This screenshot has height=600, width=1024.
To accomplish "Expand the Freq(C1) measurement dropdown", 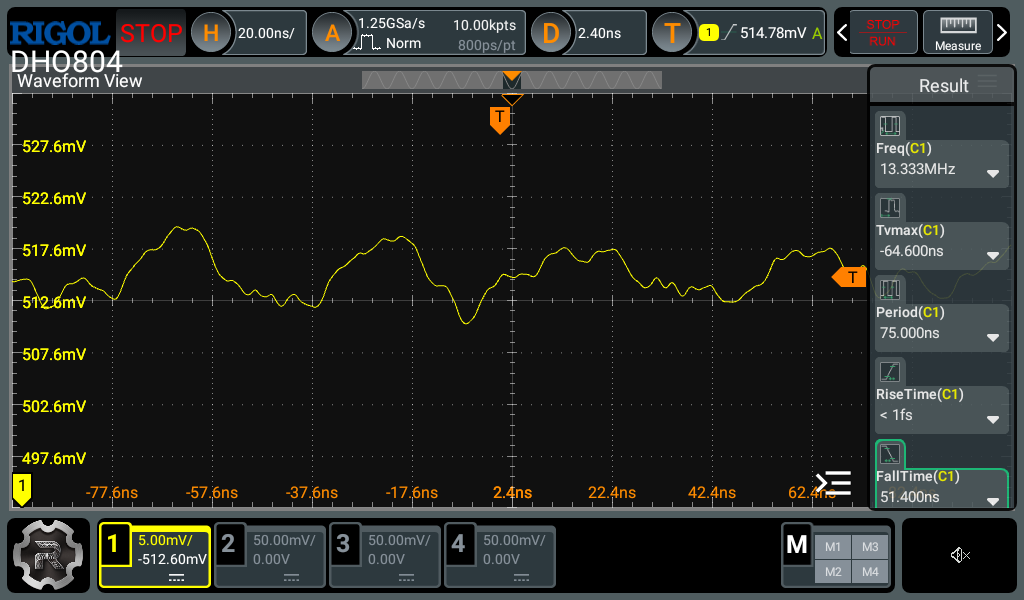I will tap(992, 172).
